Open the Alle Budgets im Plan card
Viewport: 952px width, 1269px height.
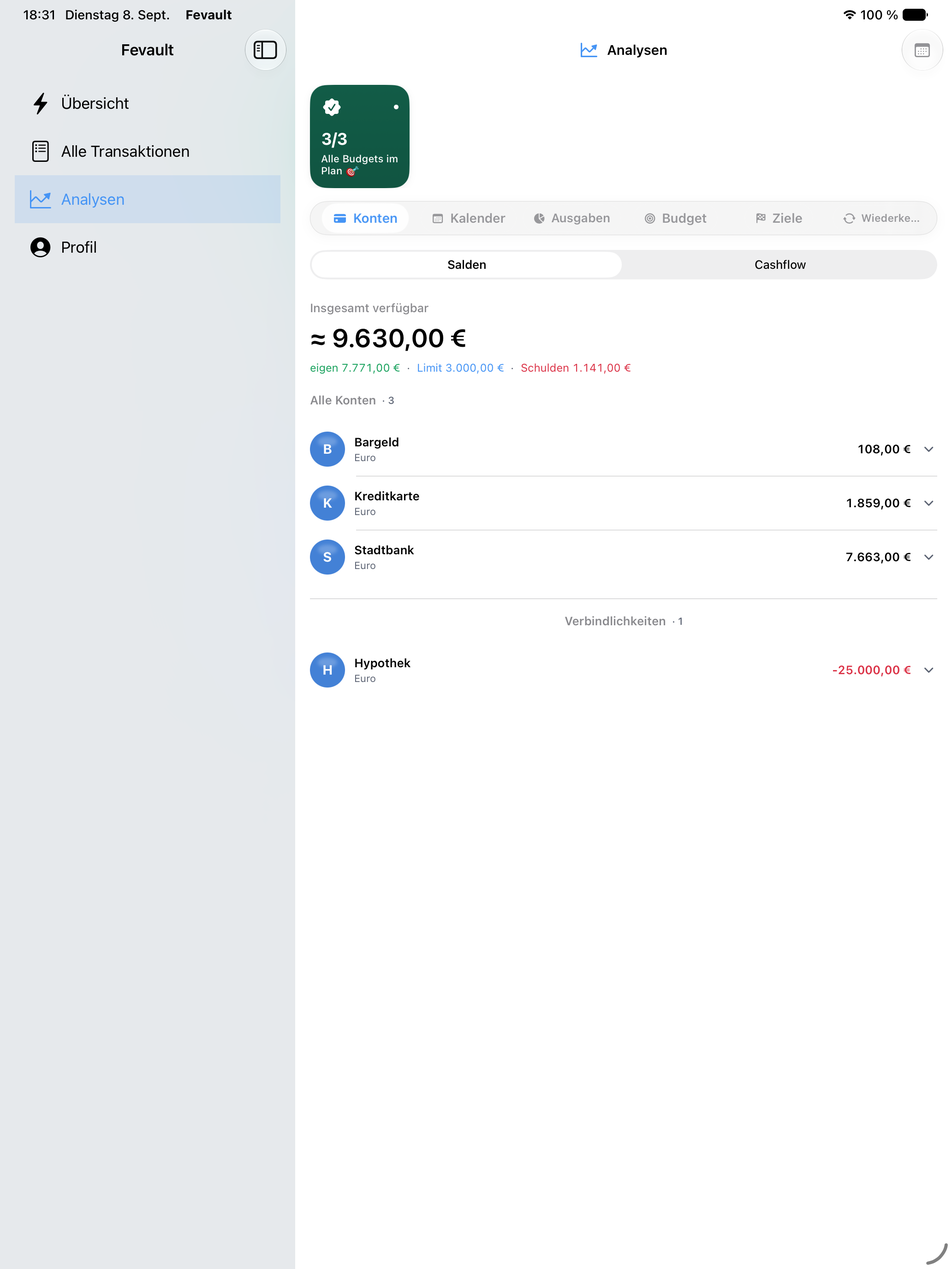pyautogui.click(x=360, y=136)
